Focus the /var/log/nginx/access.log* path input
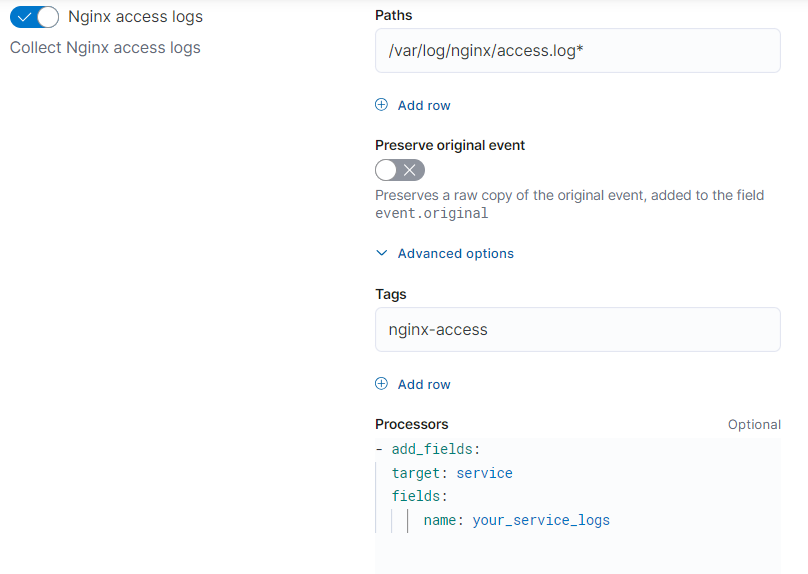Viewport: 808px width, 574px height. 577,50
